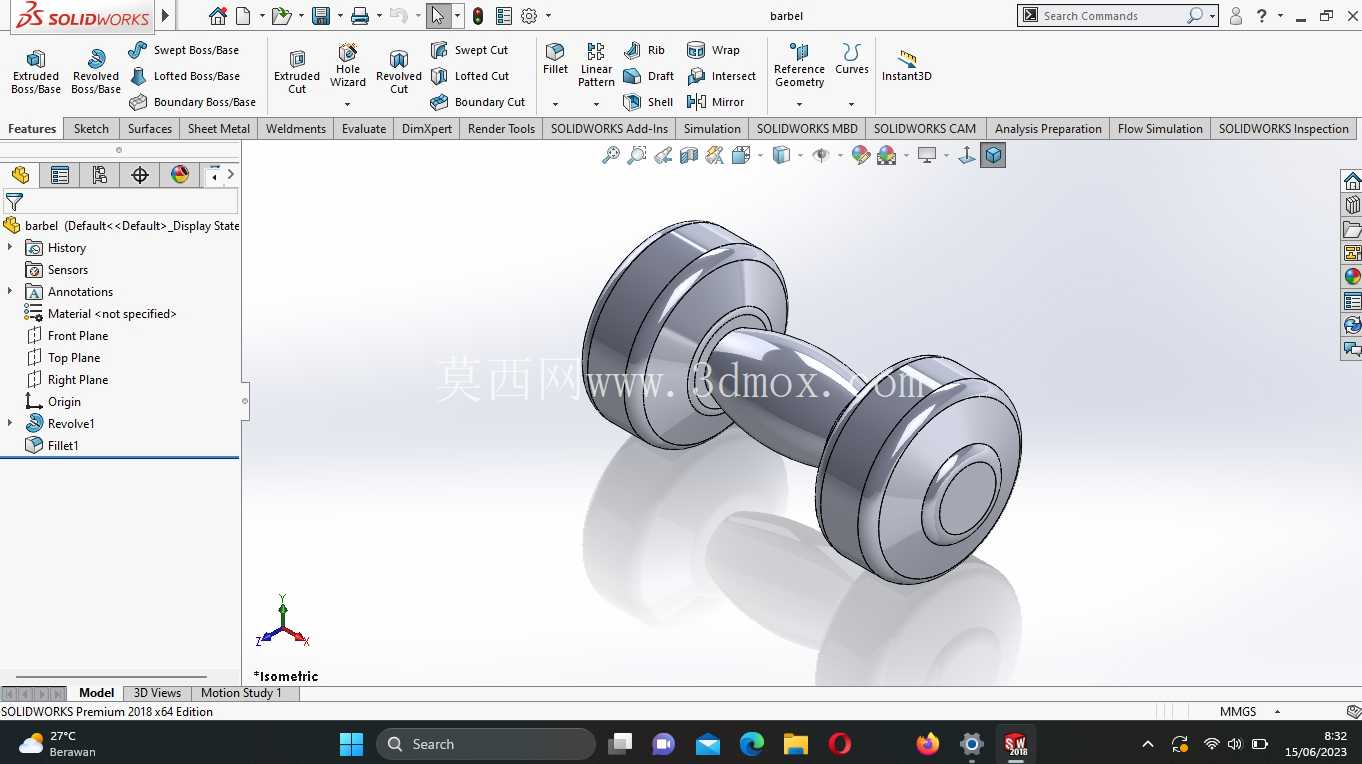
Task: Select the Draft feature
Action: (648, 76)
